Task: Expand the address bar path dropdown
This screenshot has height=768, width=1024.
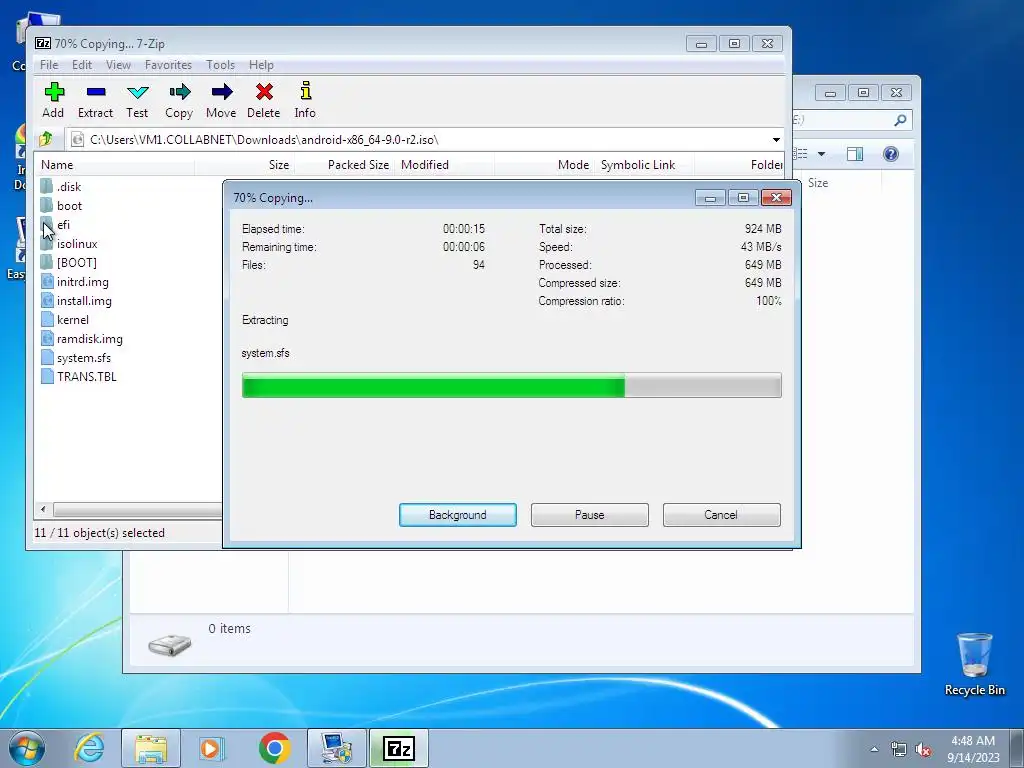Action: pos(776,140)
